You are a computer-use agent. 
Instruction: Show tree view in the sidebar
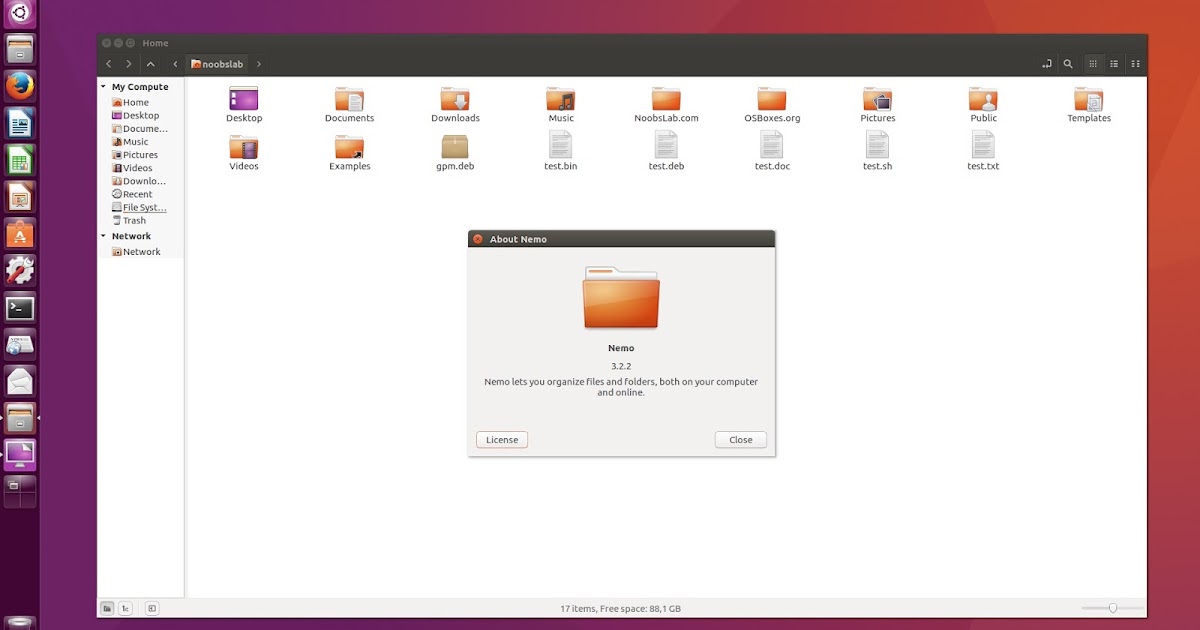pyautogui.click(x=125, y=608)
